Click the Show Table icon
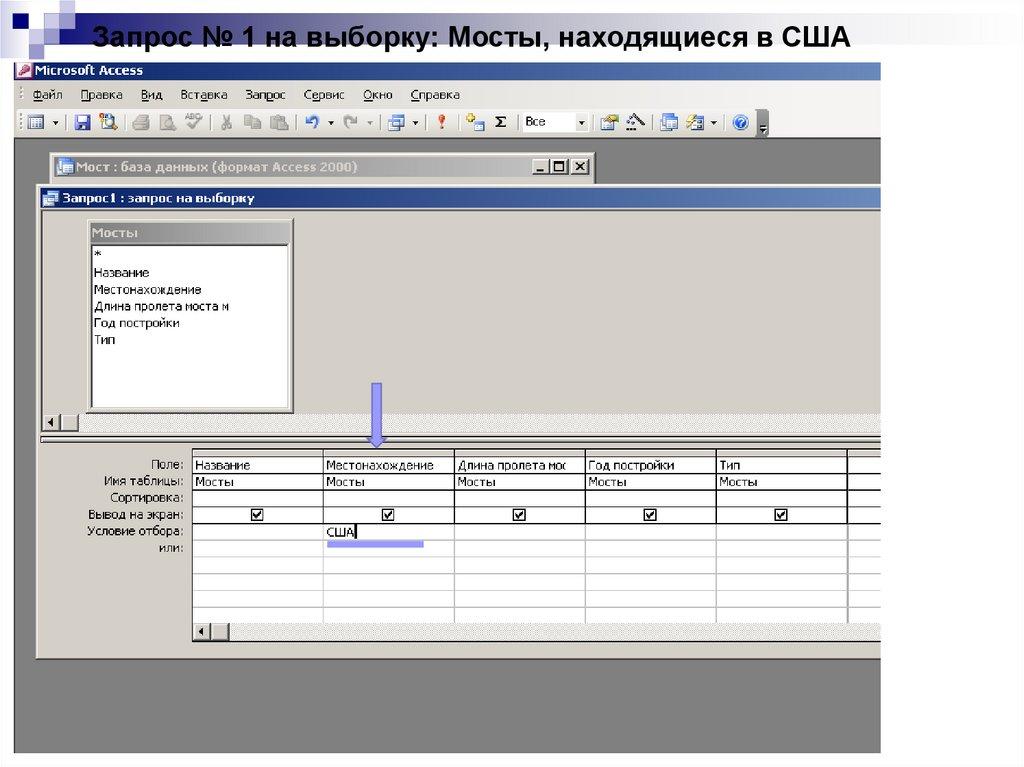This screenshot has height=767, width=1024. (x=475, y=122)
